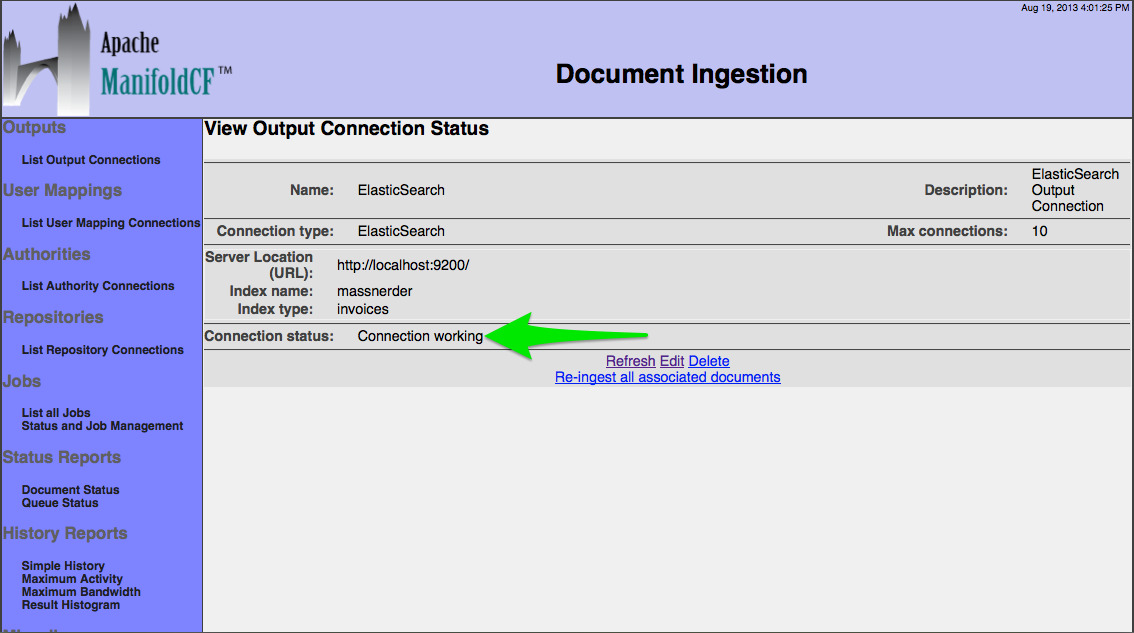This screenshot has width=1134, height=633.
Task: Click the Name value ElasticSearch
Action: 401,190
